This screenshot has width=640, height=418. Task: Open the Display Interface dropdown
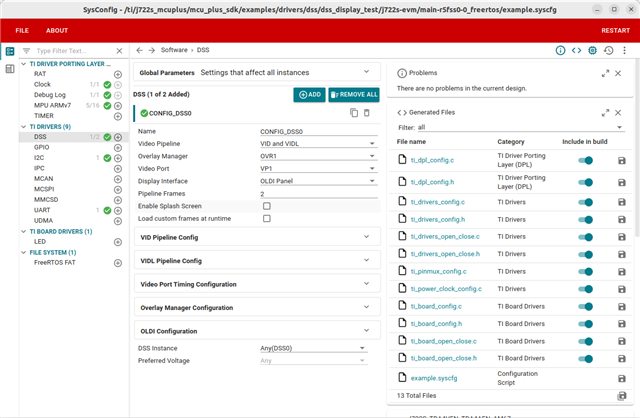[318, 181]
